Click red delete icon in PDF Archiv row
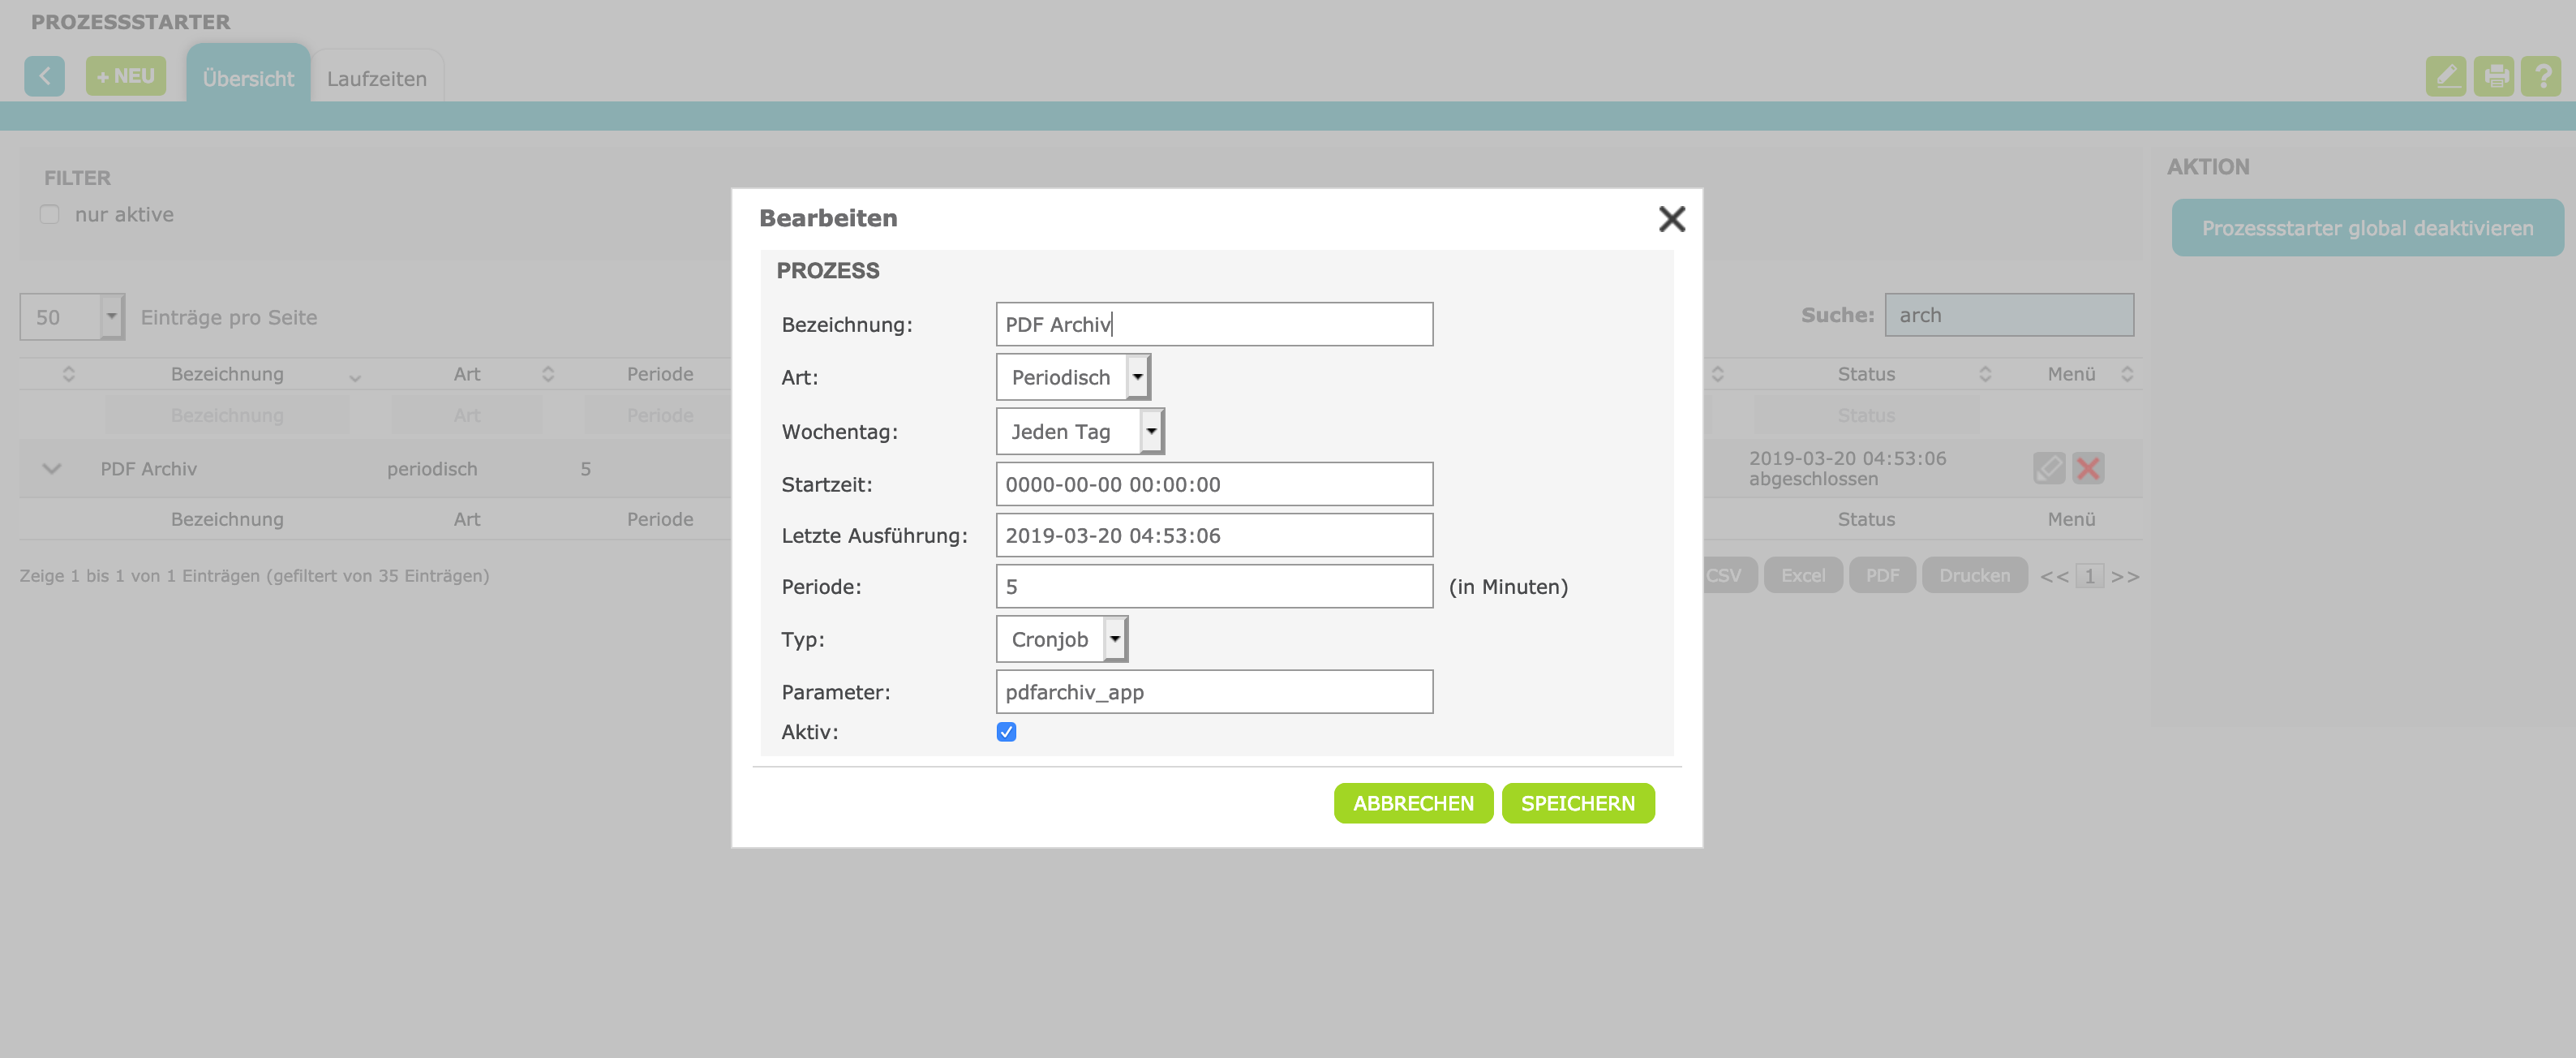The image size is (2576, 1058). point(2088,468)
